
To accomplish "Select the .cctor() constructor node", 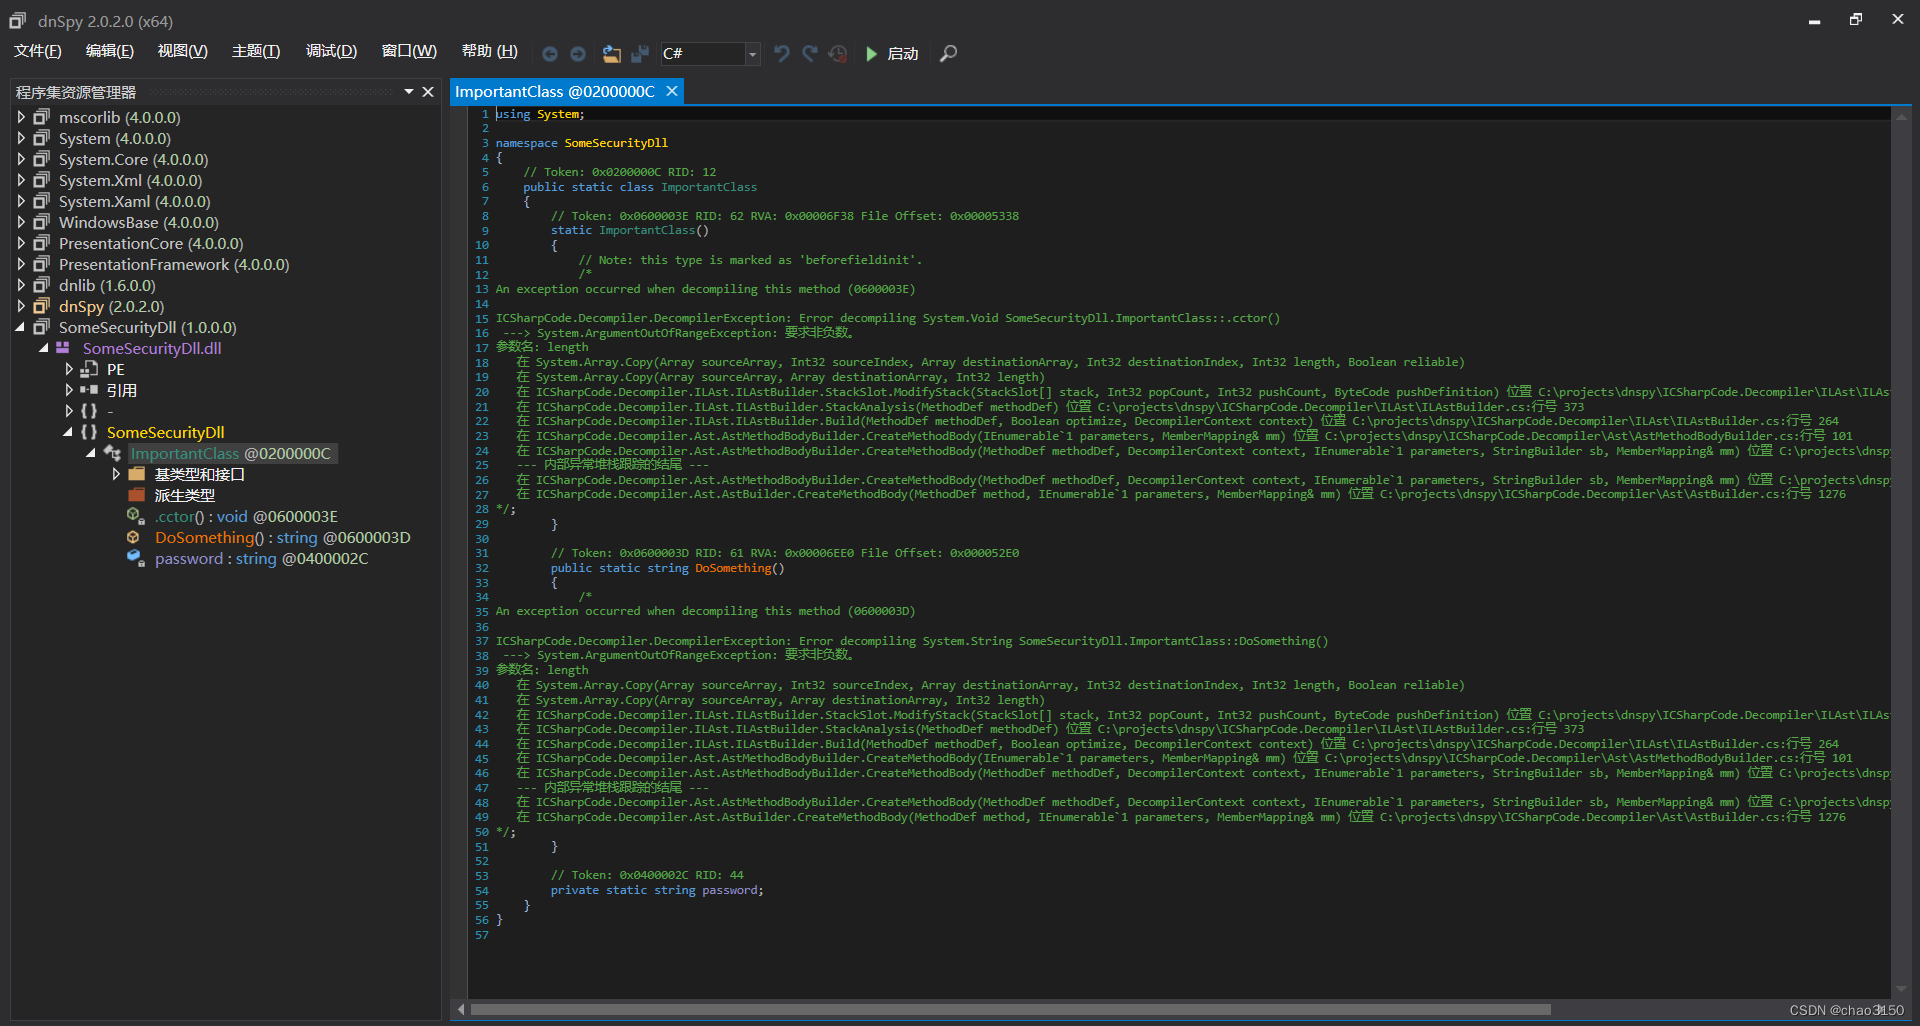I will pyautogui.click(x=246, y=516).
